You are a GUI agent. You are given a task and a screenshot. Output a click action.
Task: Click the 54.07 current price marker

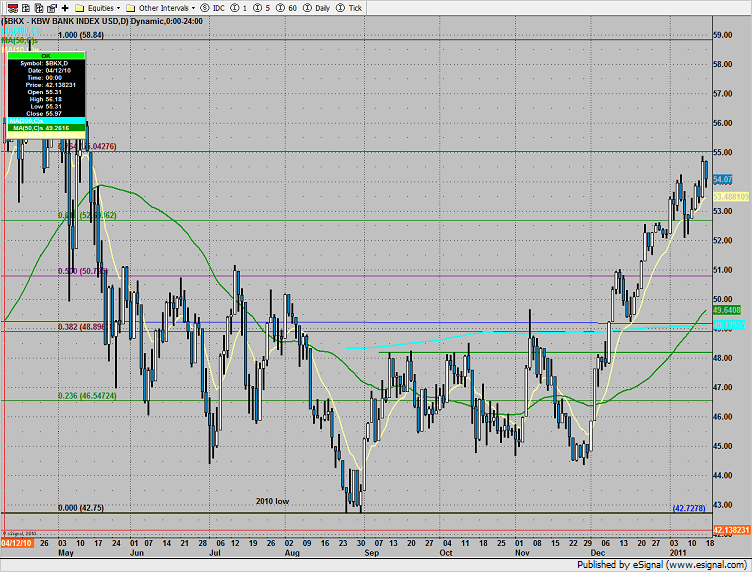pos(722,179)
